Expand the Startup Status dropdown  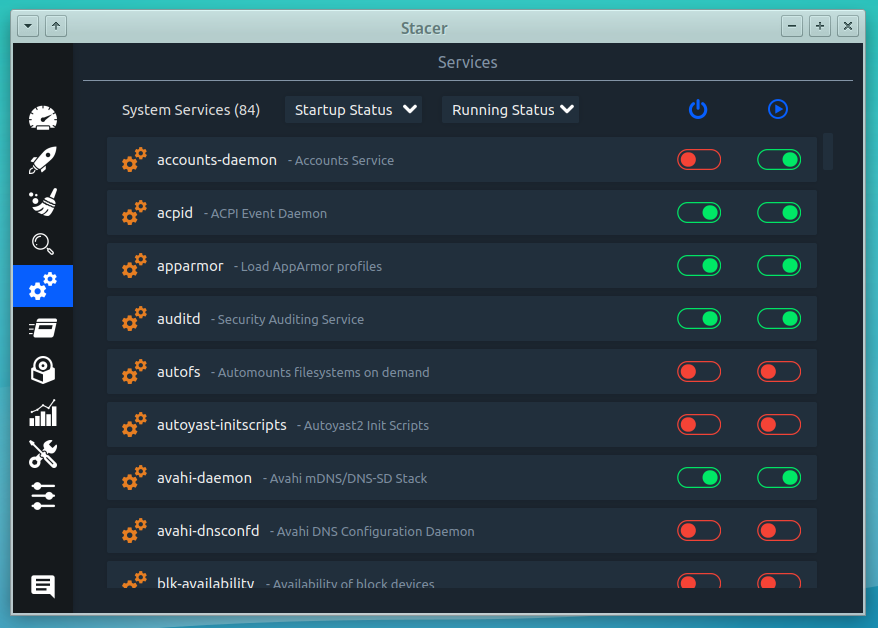(x=353, y=110)
